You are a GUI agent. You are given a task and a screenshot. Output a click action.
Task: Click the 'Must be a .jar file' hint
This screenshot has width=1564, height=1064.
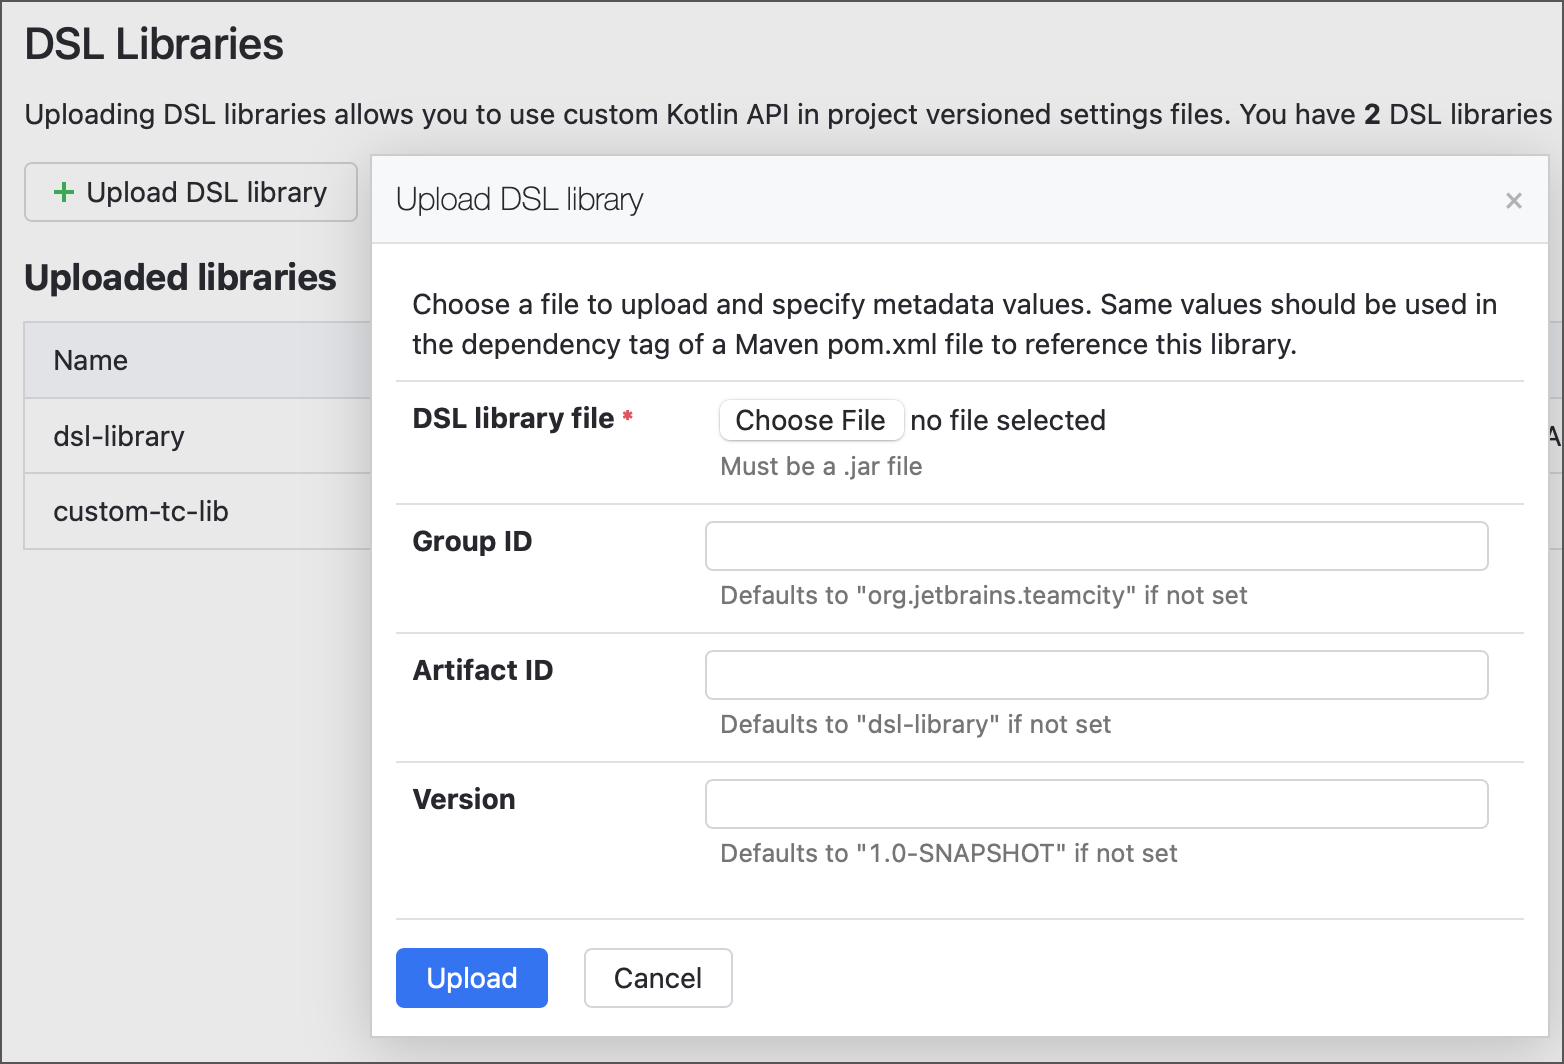coord(820,466)
